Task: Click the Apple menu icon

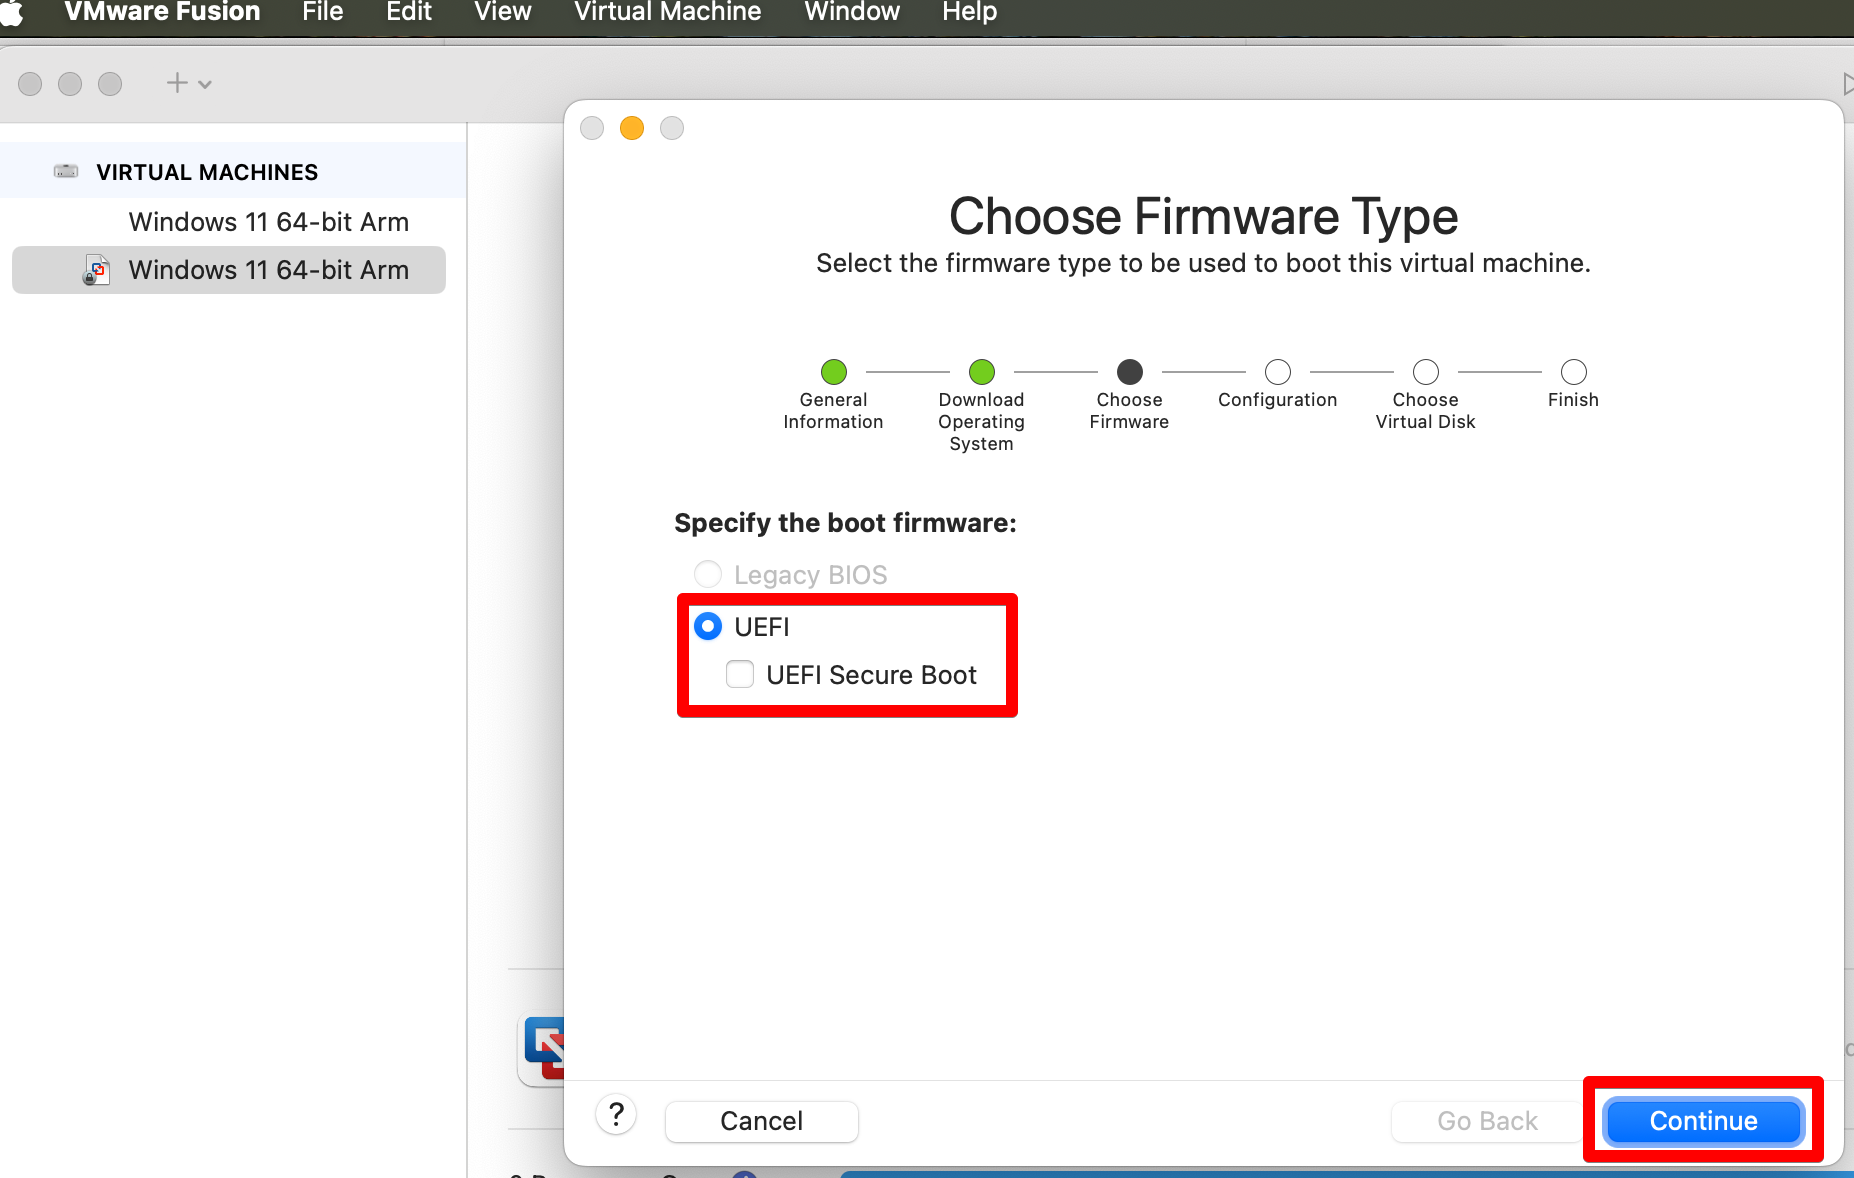Action: tap(11, 12)
